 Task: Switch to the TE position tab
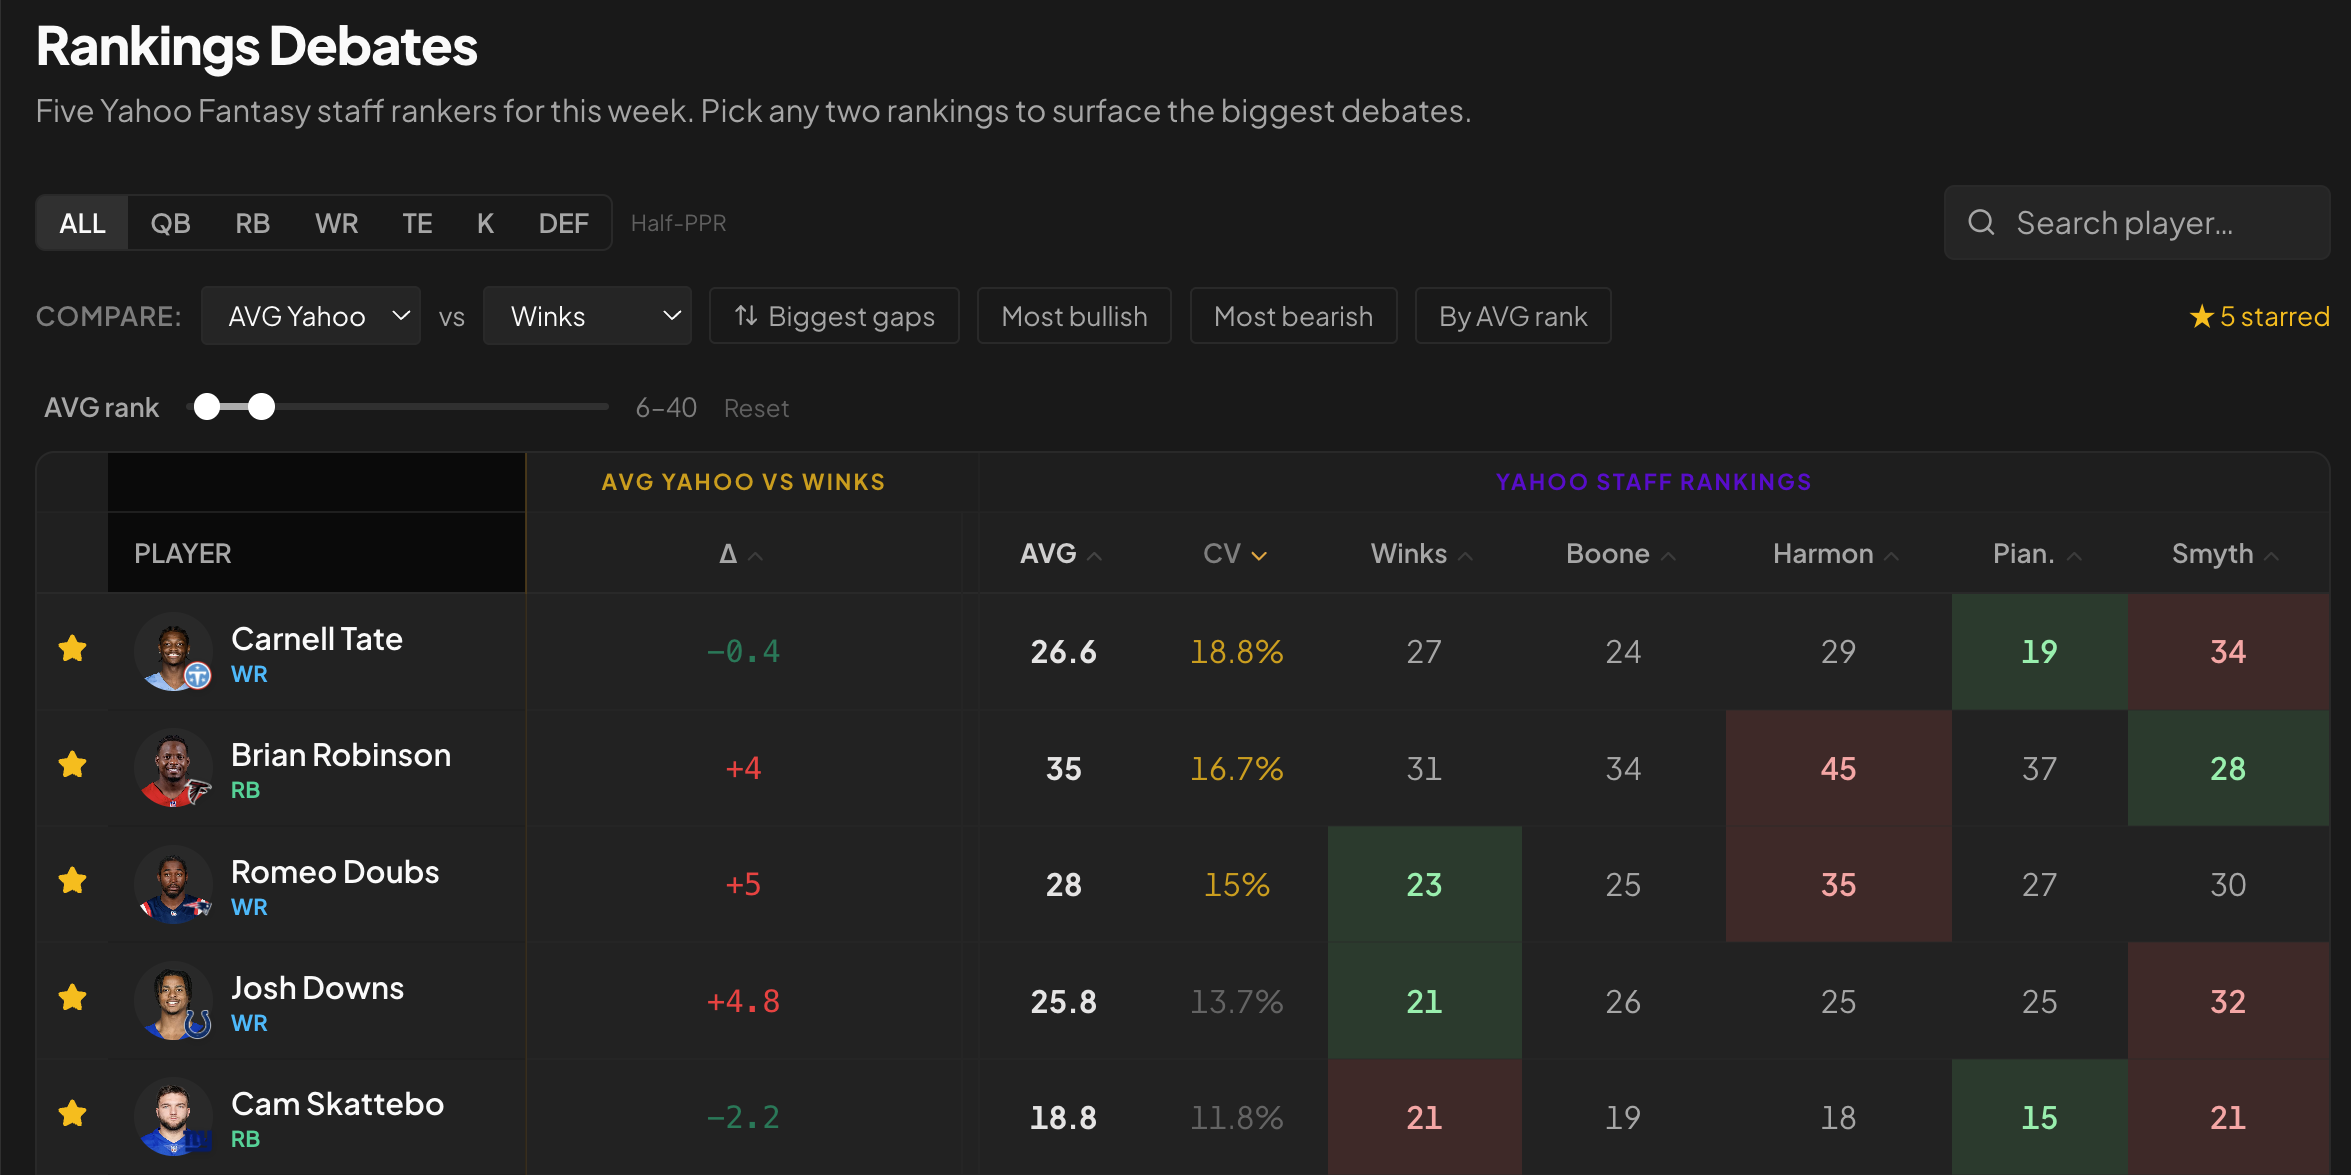(417, 223)
